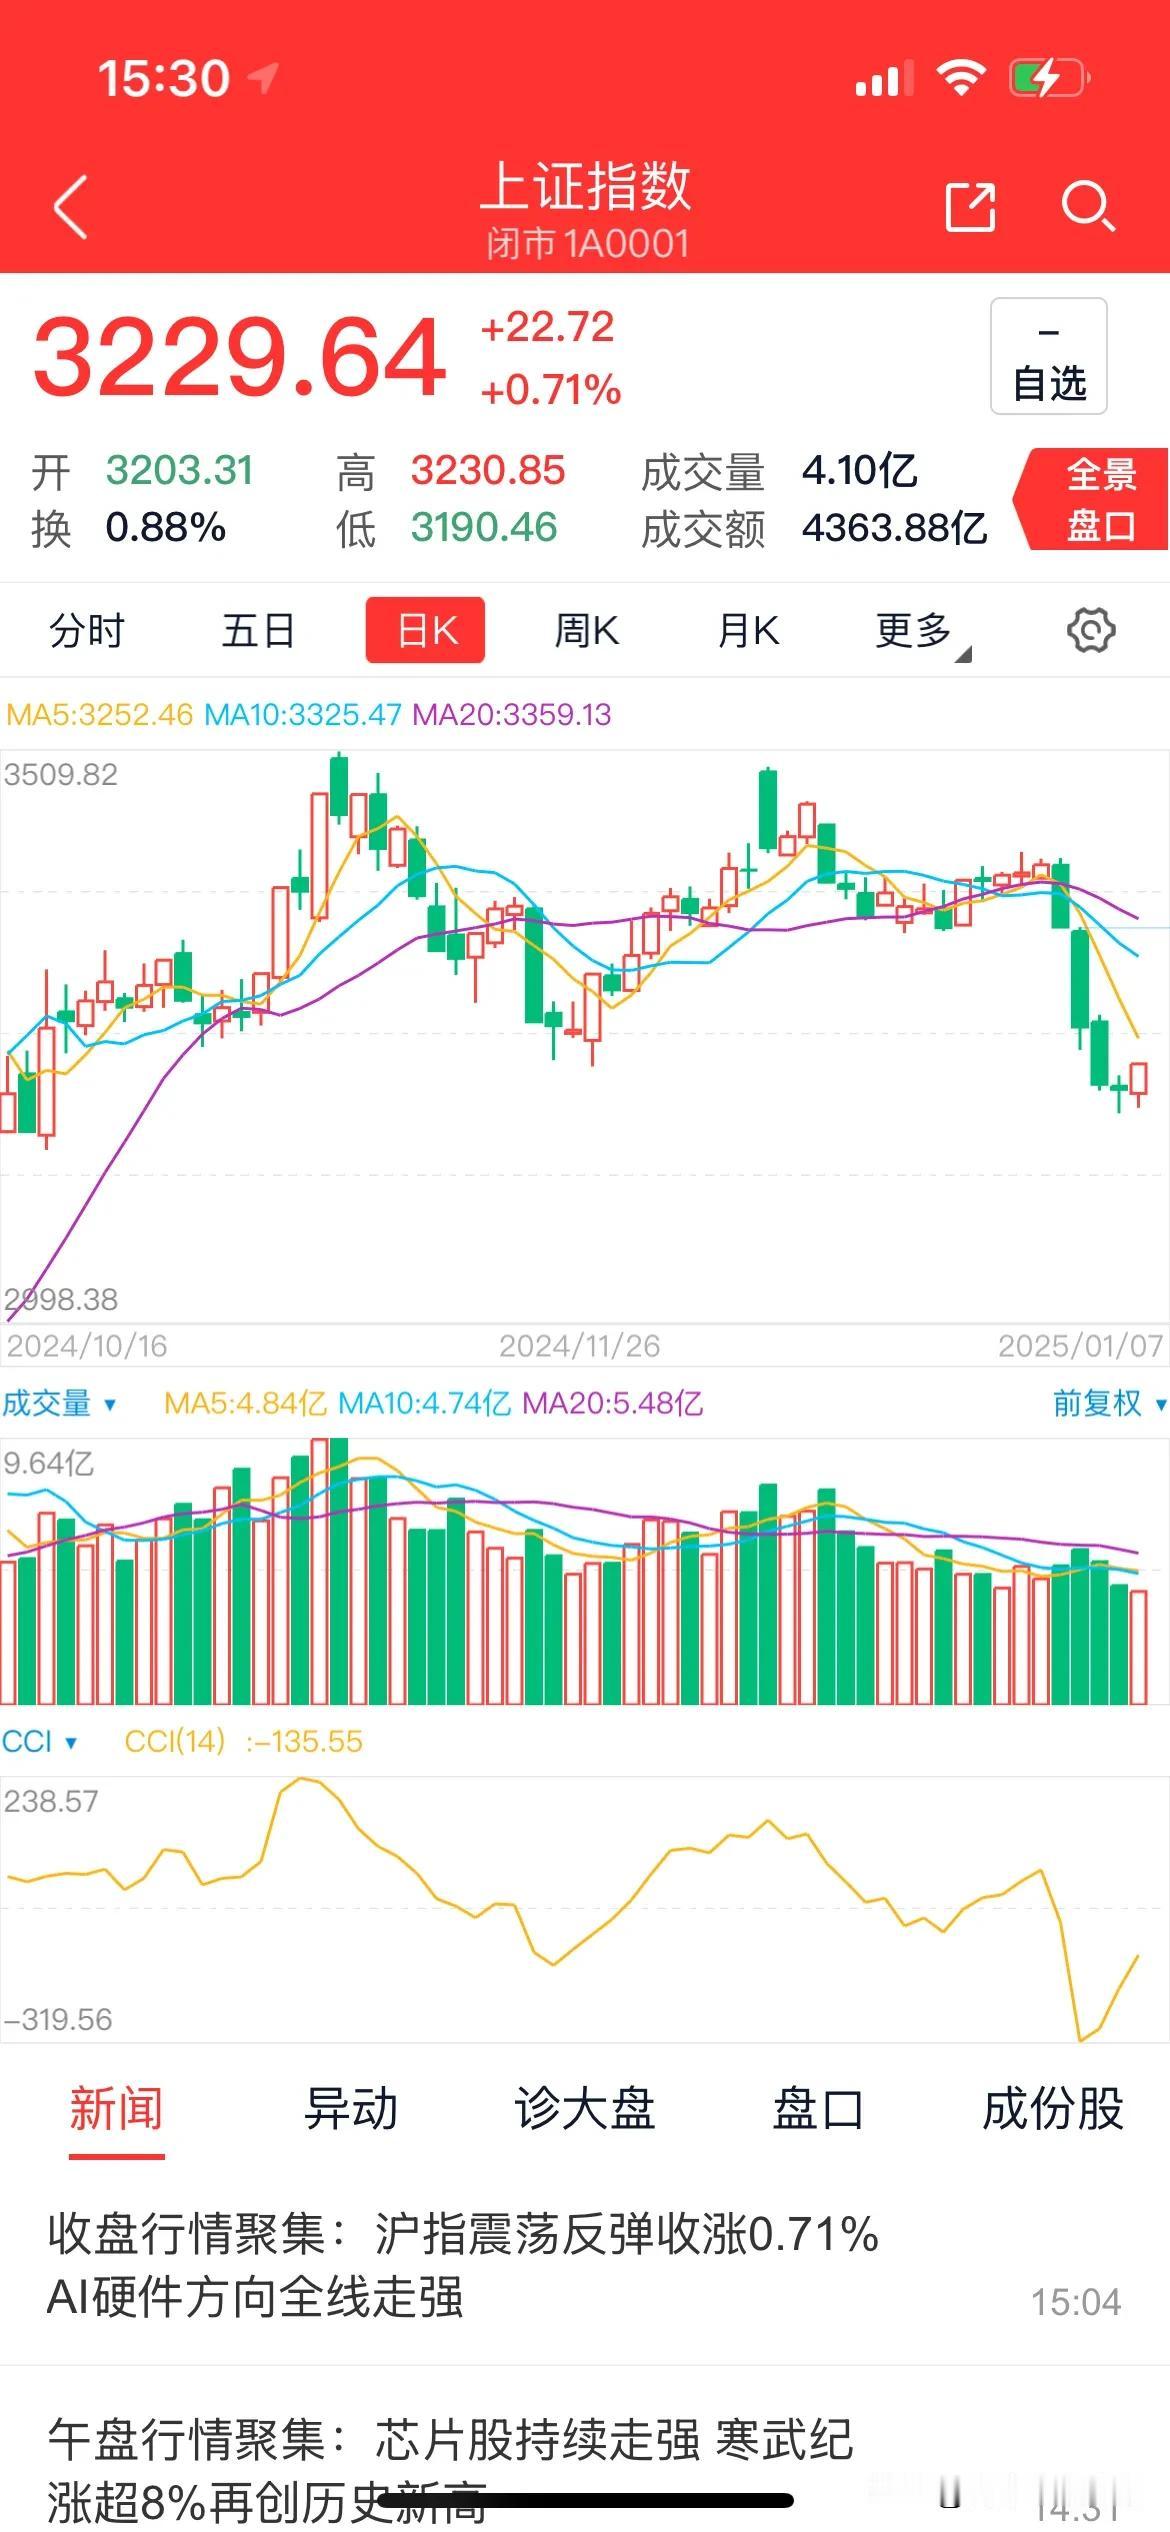Tap the MA5:3252.46 label
This screenshot has height=2532, width=1170.
pyautogui.click(x=99, y=715)
